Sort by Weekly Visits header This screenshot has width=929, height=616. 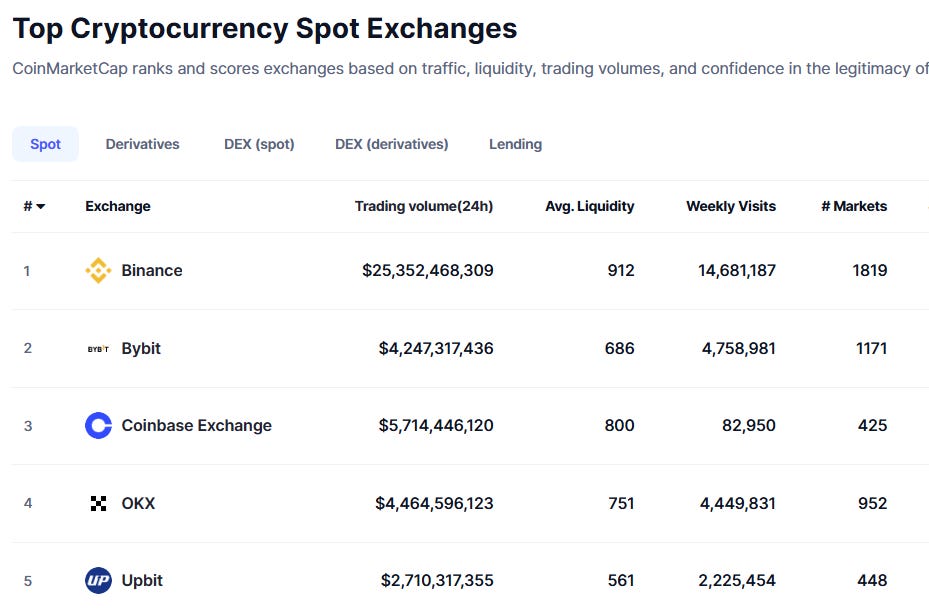pyautogui.click(x=731, y=206)
